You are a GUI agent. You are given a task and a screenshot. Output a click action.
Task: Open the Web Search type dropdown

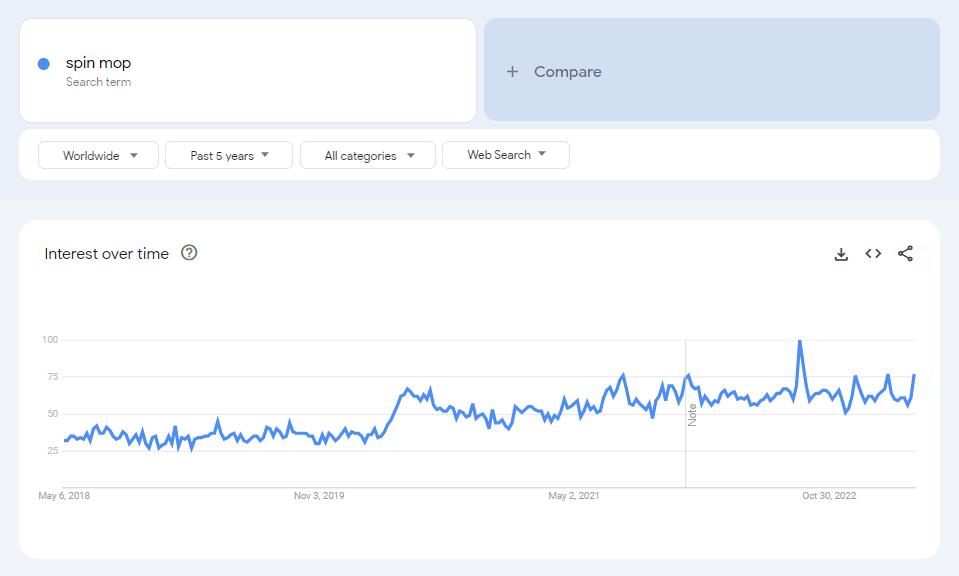tap(505, 155)
